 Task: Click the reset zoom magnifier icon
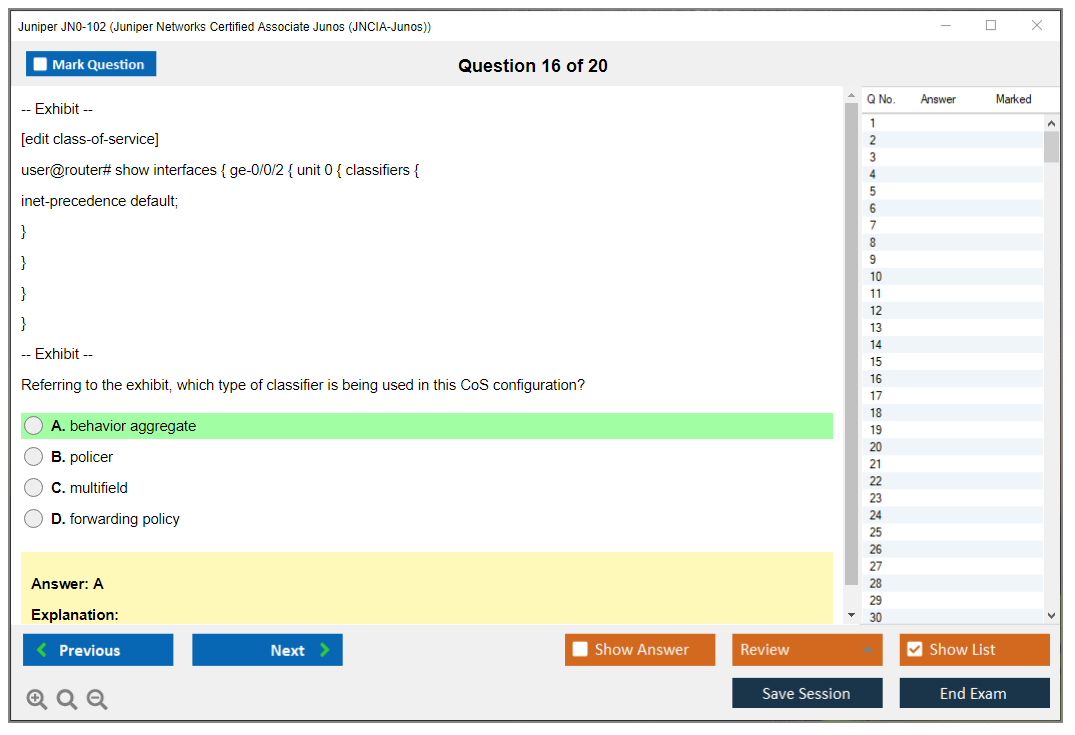point(67,700)
